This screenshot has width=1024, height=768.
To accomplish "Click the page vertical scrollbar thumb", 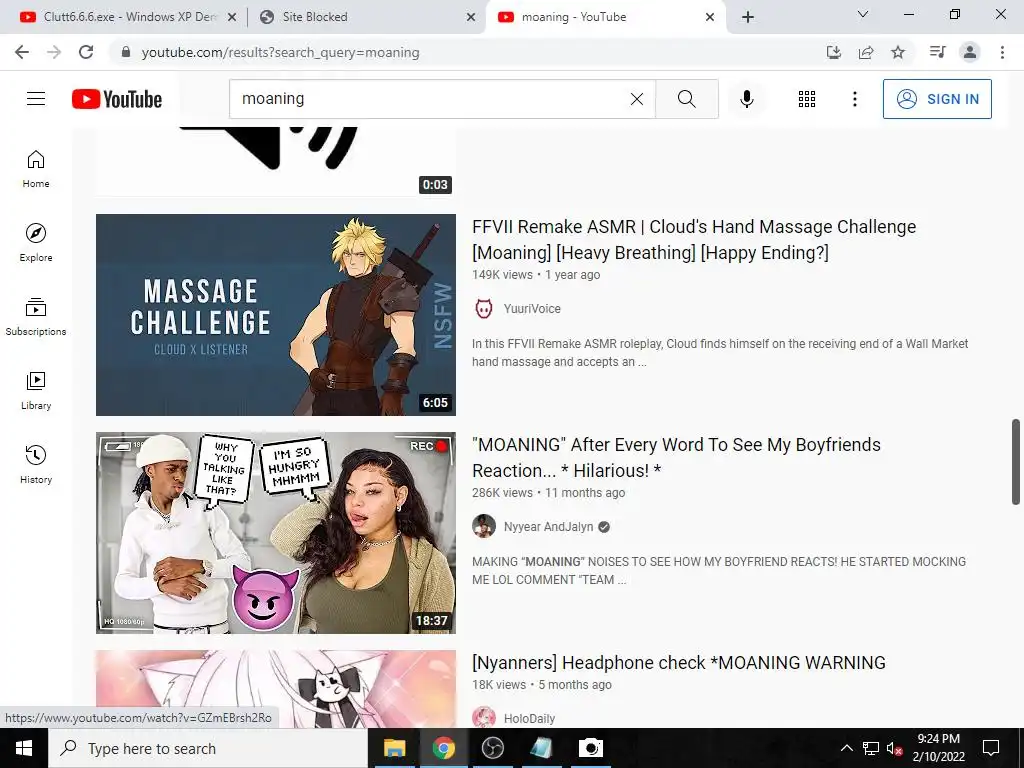I will pyautogui.click(x=1016, y=462).
